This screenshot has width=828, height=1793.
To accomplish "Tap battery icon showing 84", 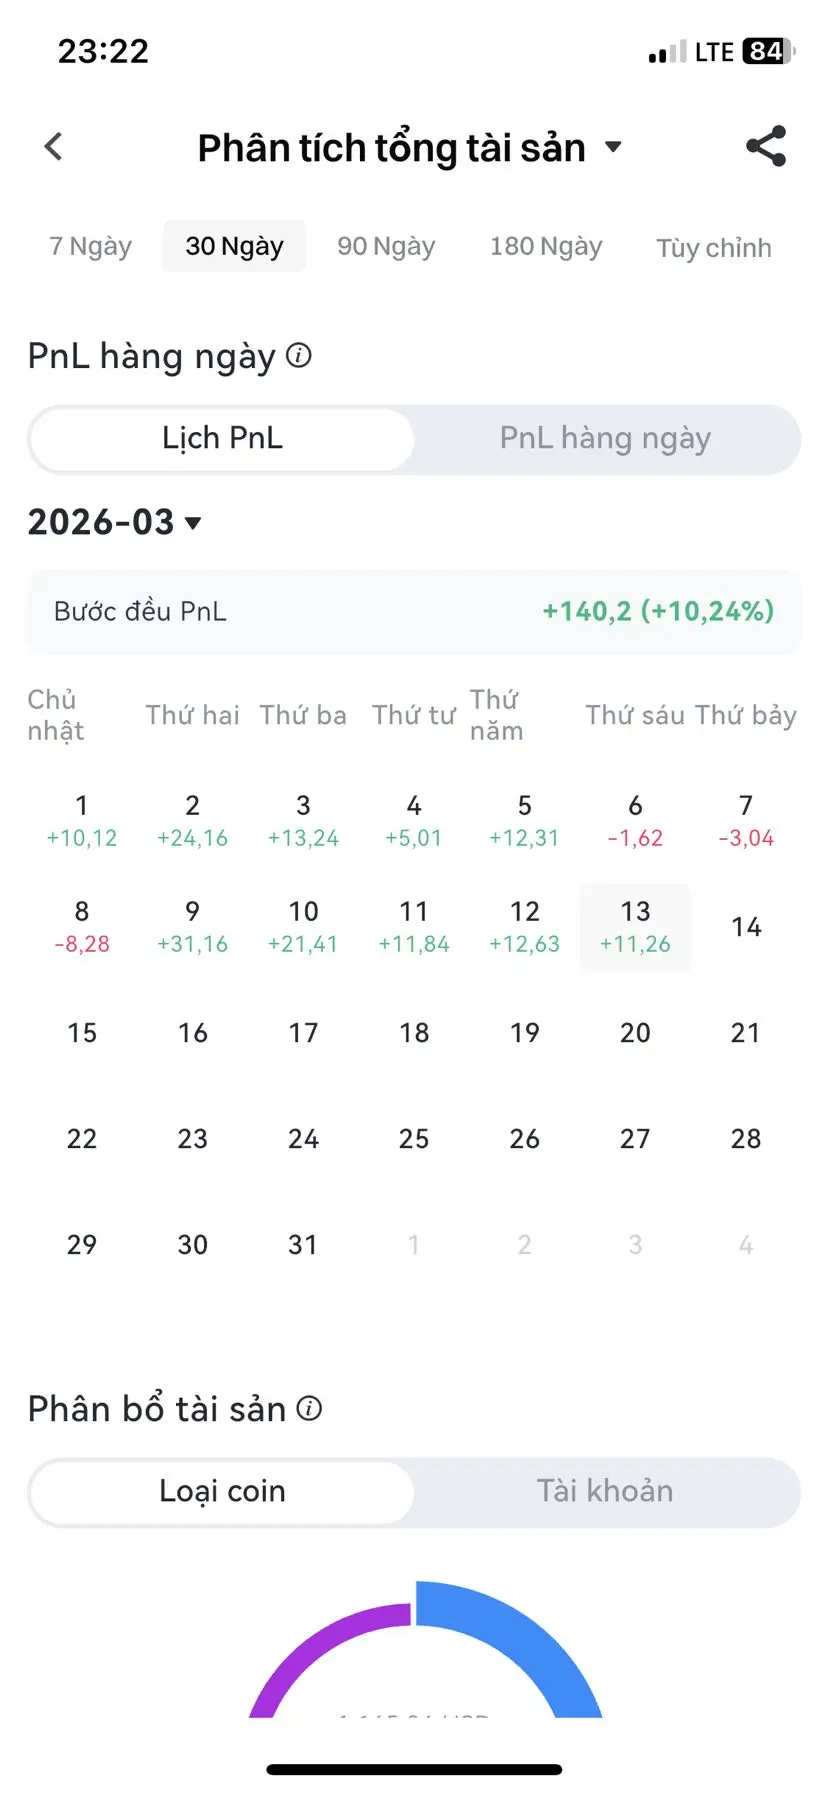I will click(768, 51).
